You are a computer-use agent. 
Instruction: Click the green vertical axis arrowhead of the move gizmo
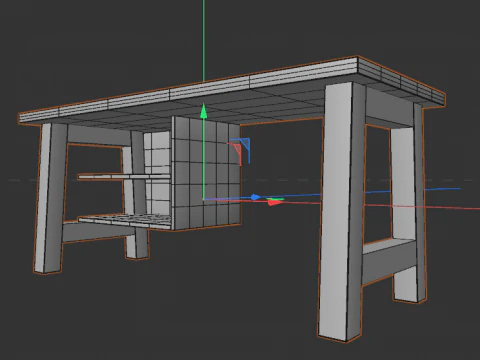[203, 111]
